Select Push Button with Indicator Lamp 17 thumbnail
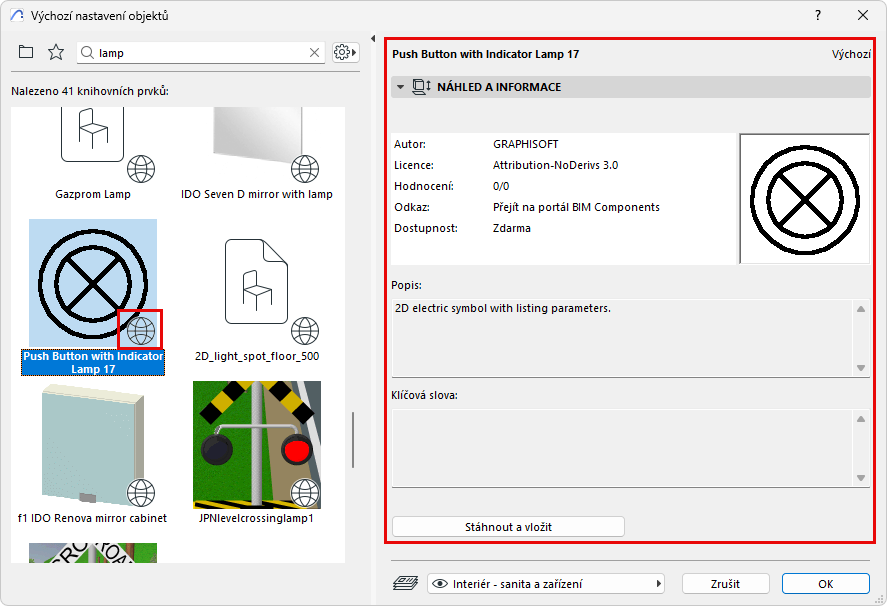Image resolution: width=887 pixels, height=606 pixels. [x=93, y=283]
